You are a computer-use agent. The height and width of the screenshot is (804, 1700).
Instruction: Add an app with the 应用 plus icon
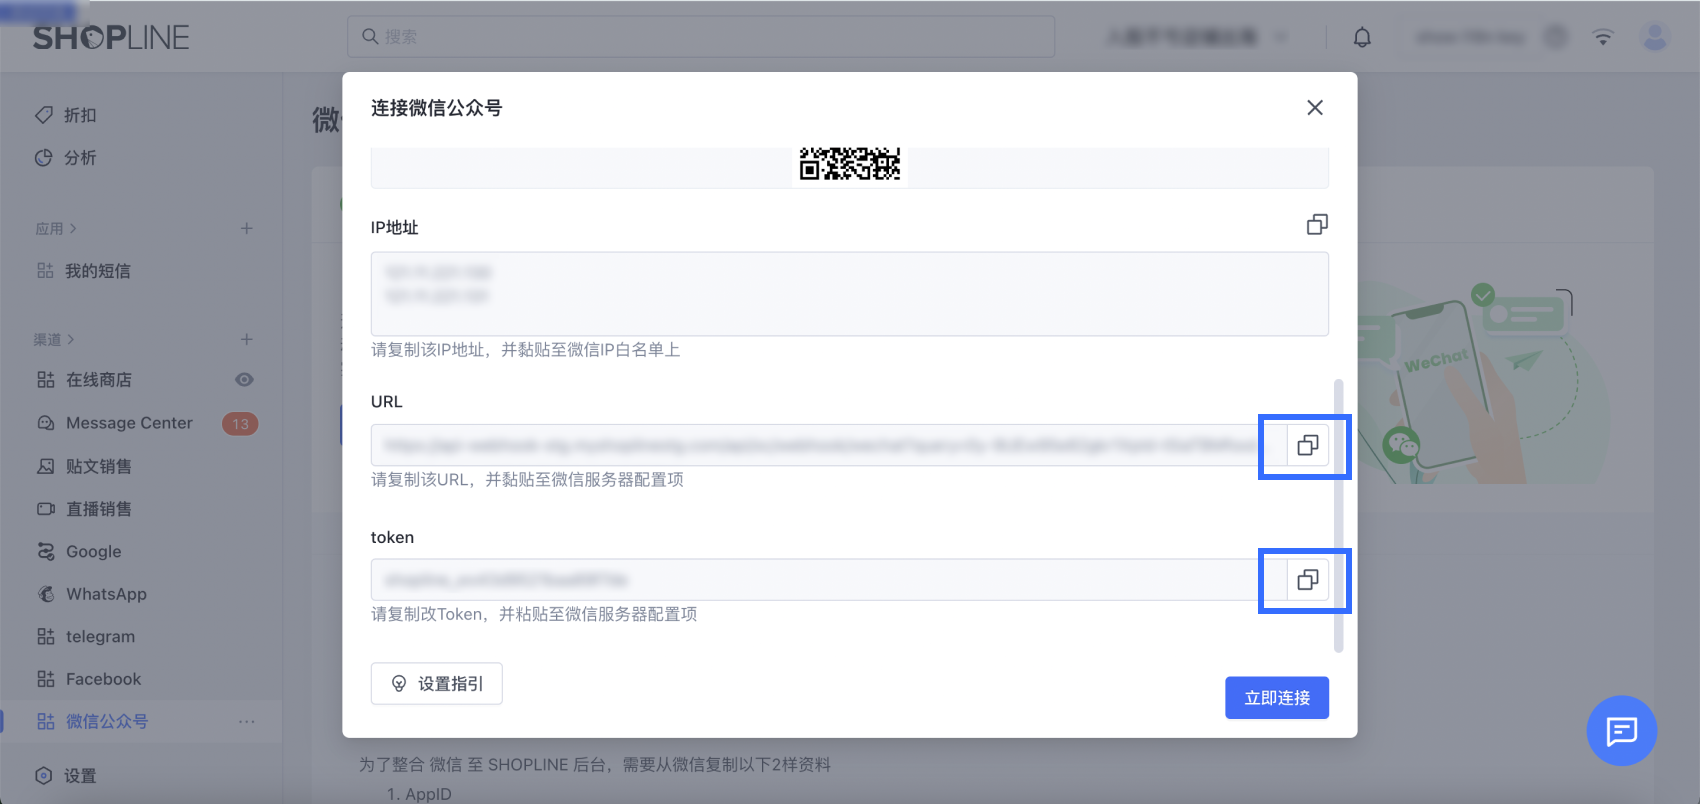[246, 229]
